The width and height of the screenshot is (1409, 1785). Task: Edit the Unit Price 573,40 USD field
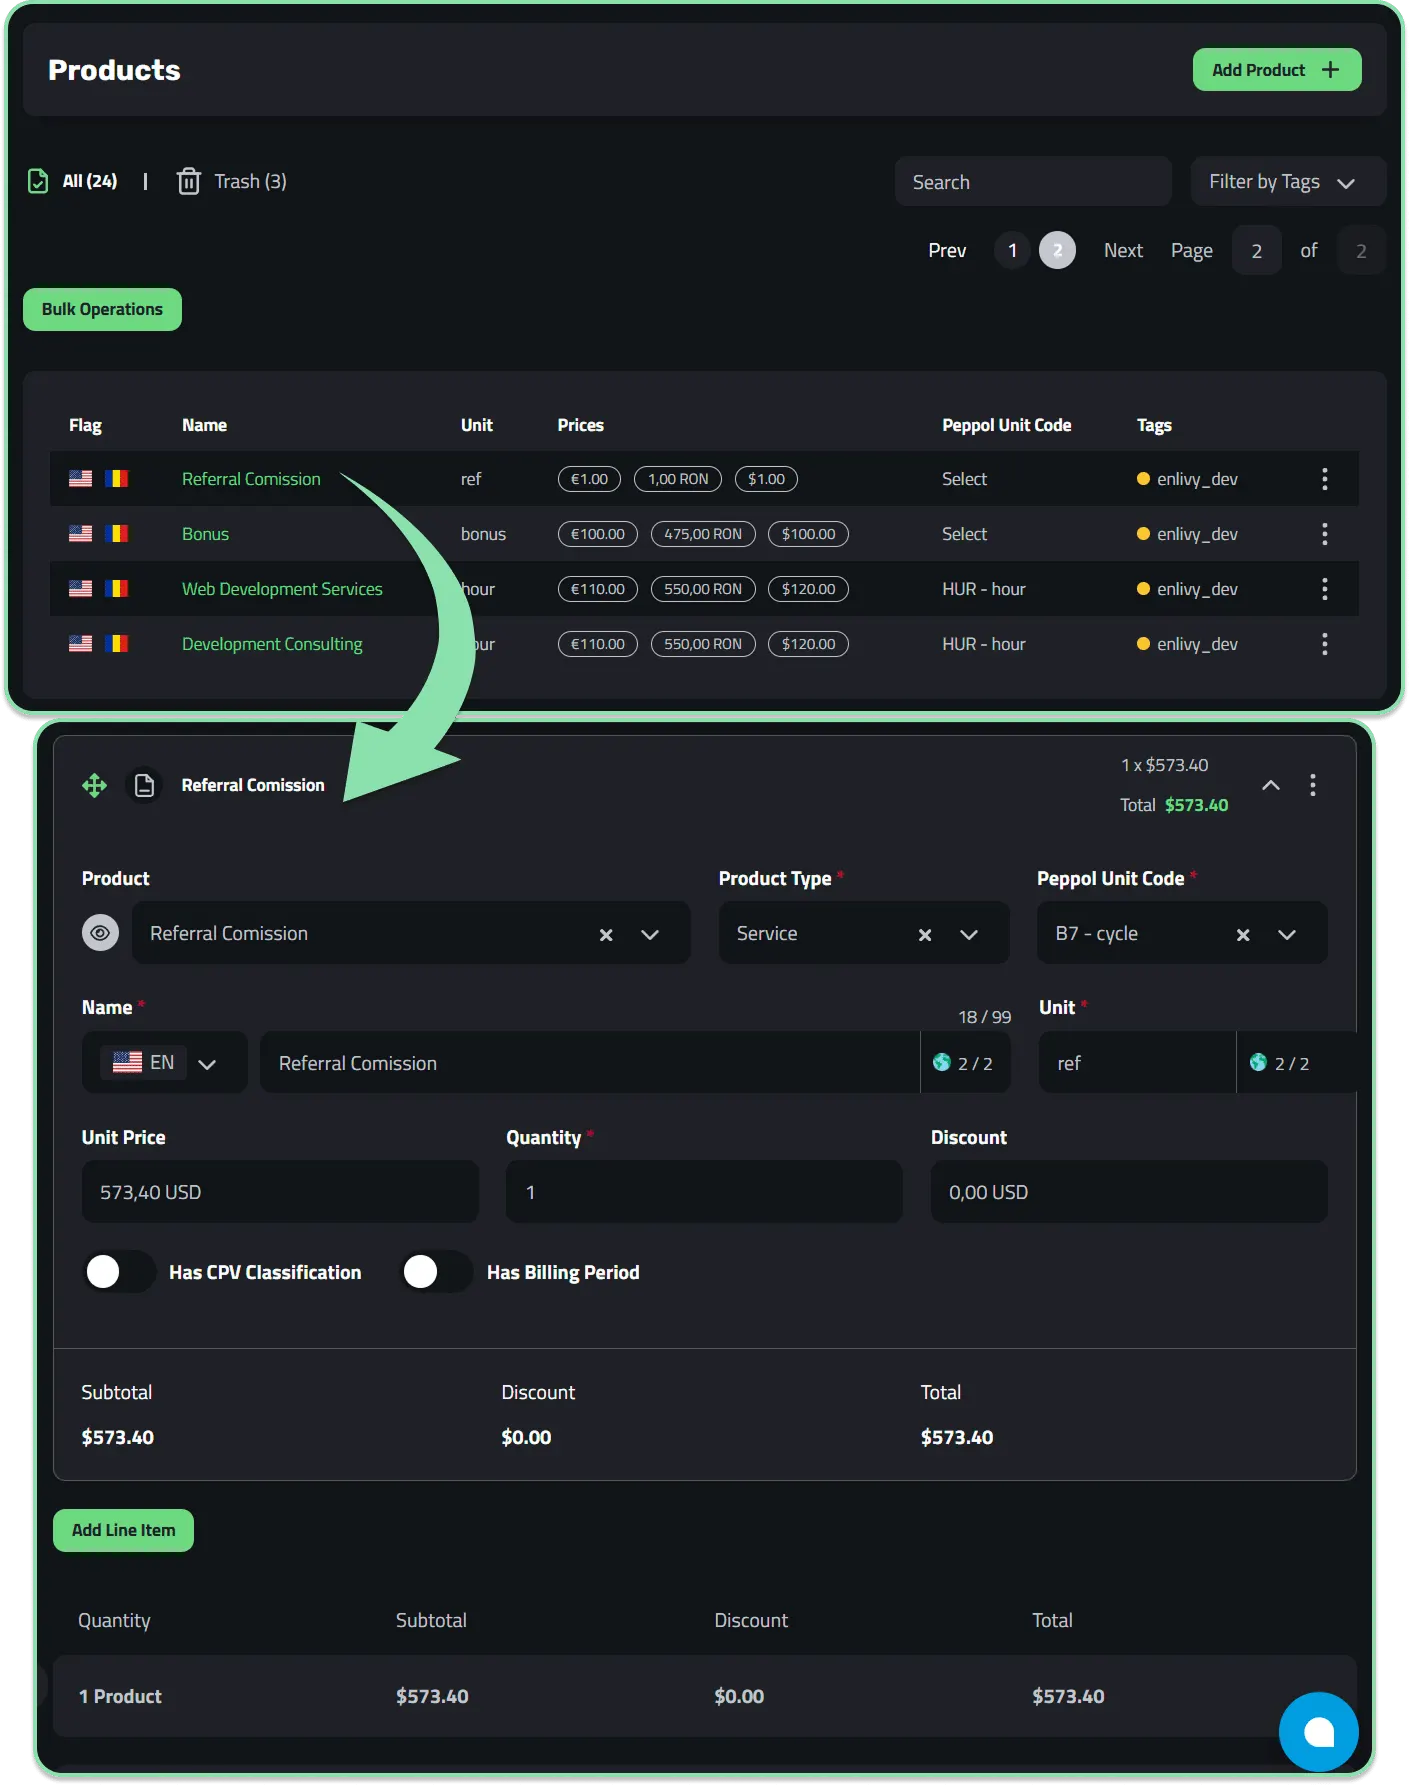280,1191
